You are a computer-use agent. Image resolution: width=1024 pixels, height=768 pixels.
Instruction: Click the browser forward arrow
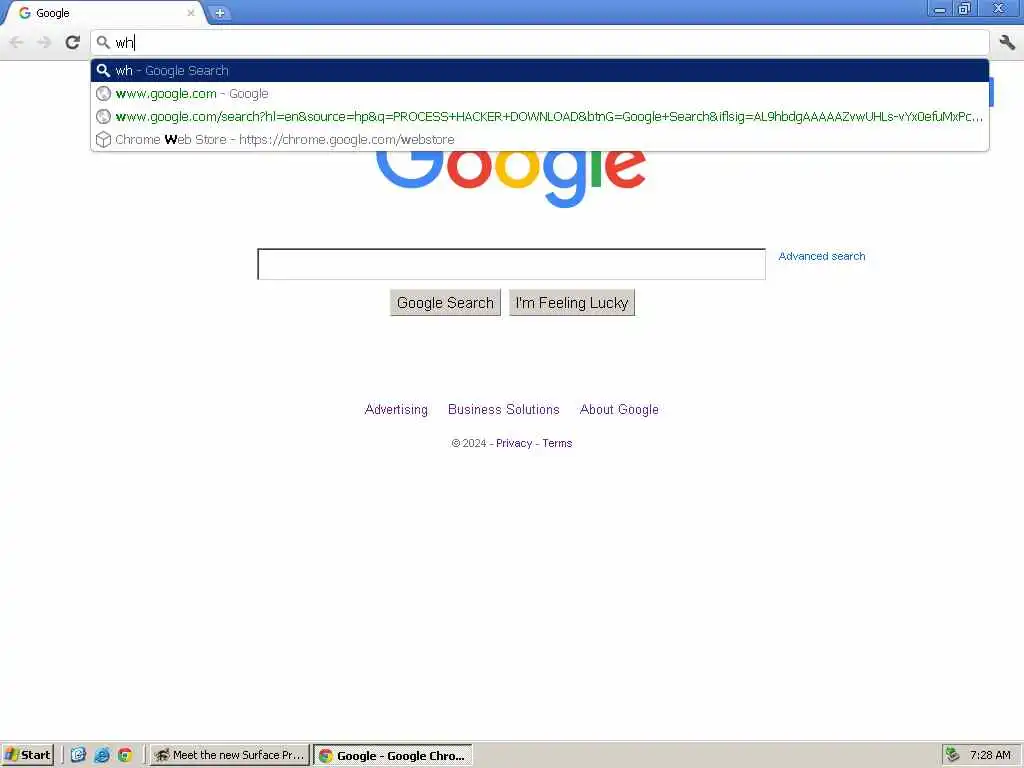[44, 42]
